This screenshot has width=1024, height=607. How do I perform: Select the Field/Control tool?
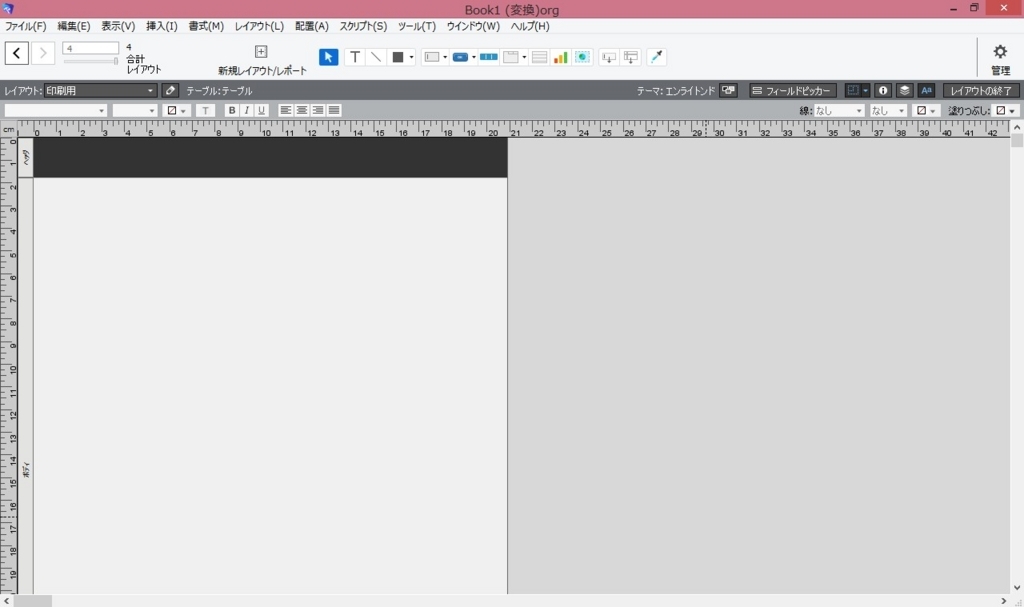pyautogui.click(x=432, y=57)
